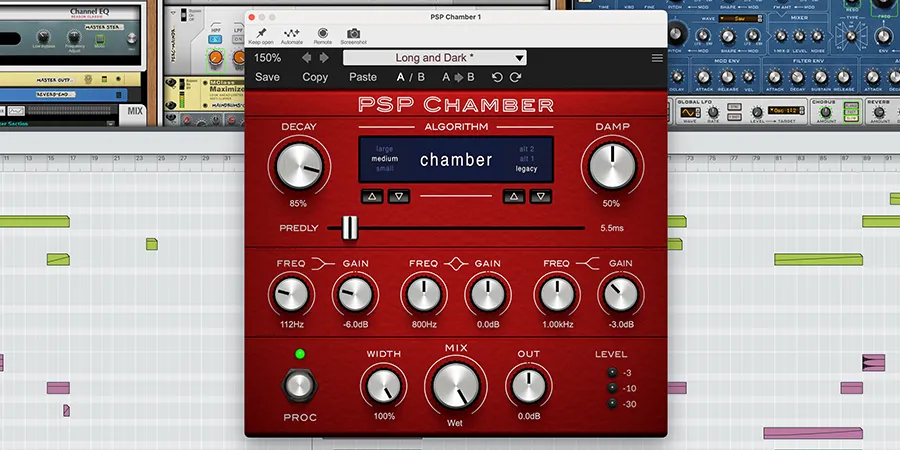Click the high shelf filter shape icon
The height and width of the screenshot is (450, 900).
[x=588, y=263]
